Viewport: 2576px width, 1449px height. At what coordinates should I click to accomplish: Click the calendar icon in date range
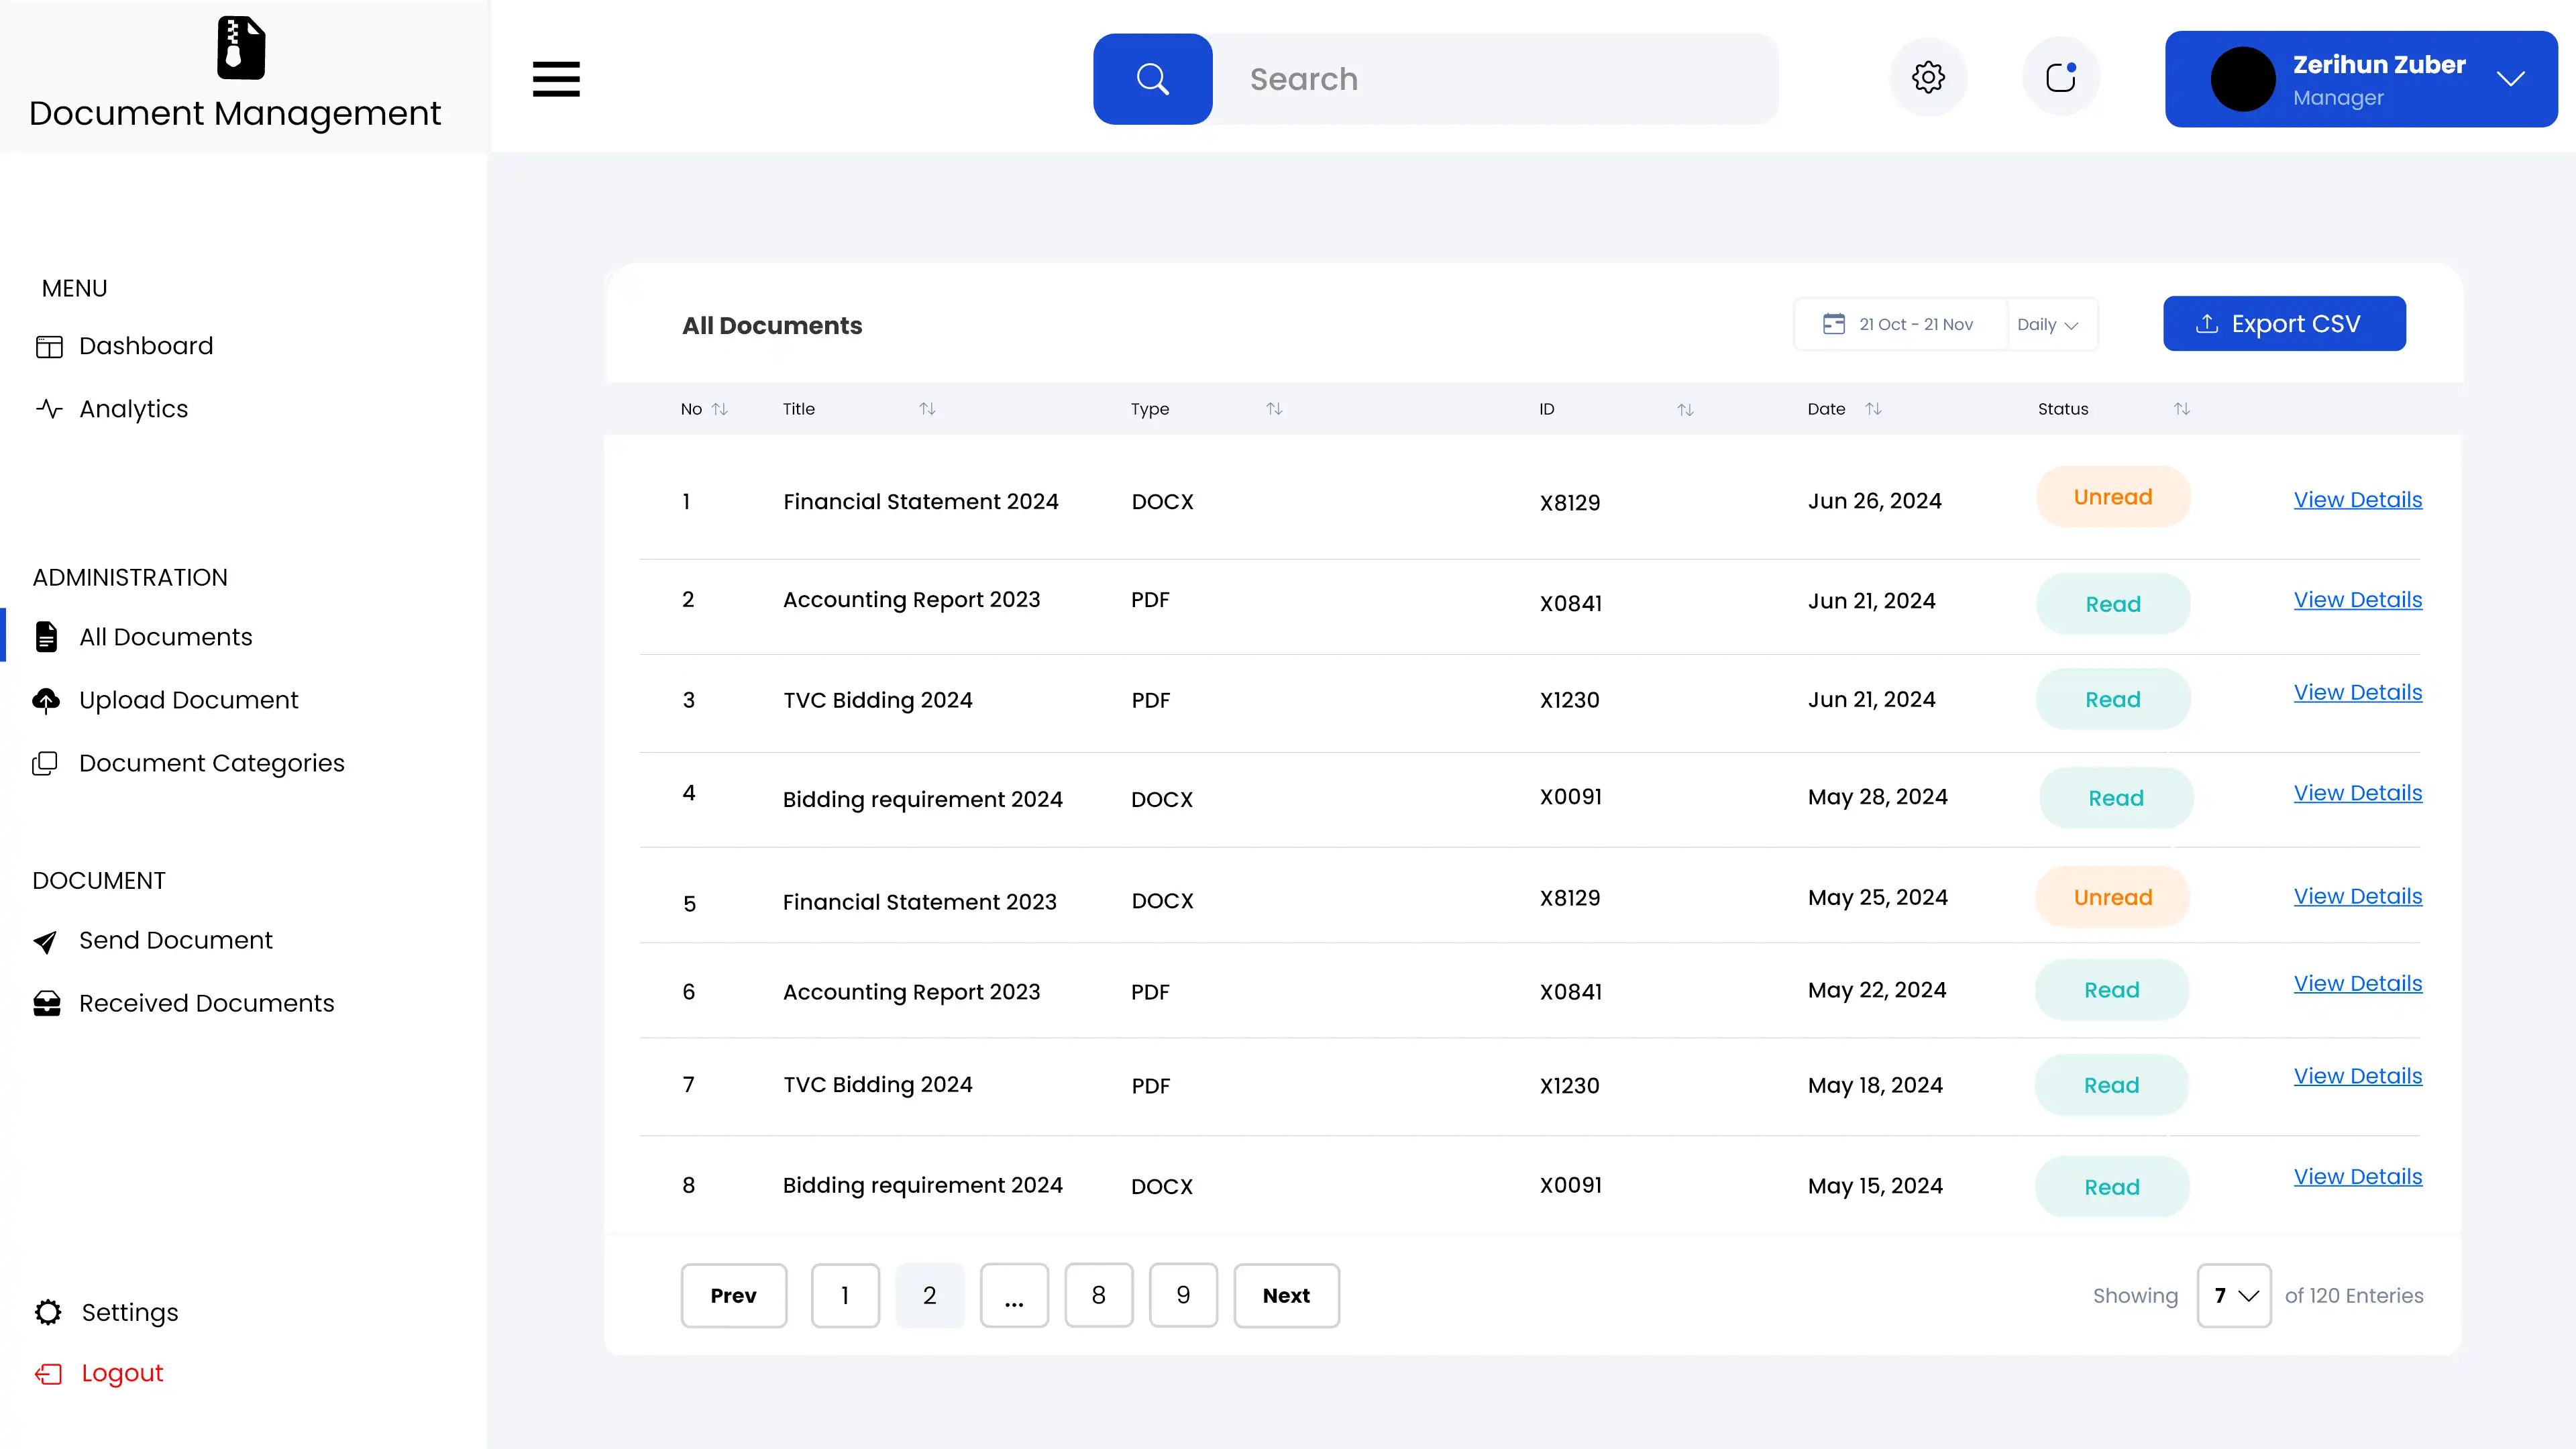click(x=1833, y=324)
